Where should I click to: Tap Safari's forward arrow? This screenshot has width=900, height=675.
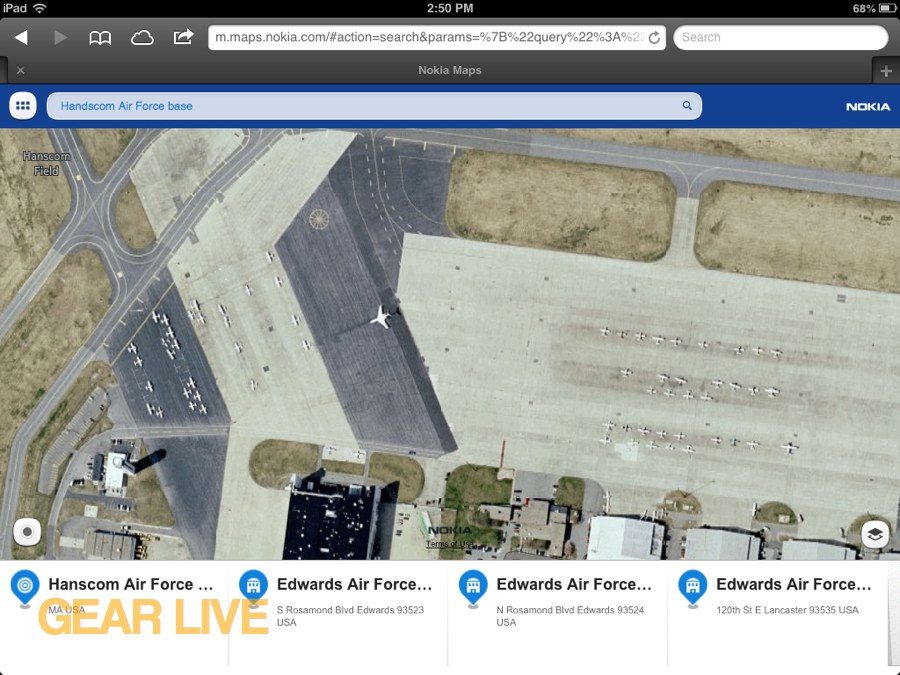click(x=60, y=38)
